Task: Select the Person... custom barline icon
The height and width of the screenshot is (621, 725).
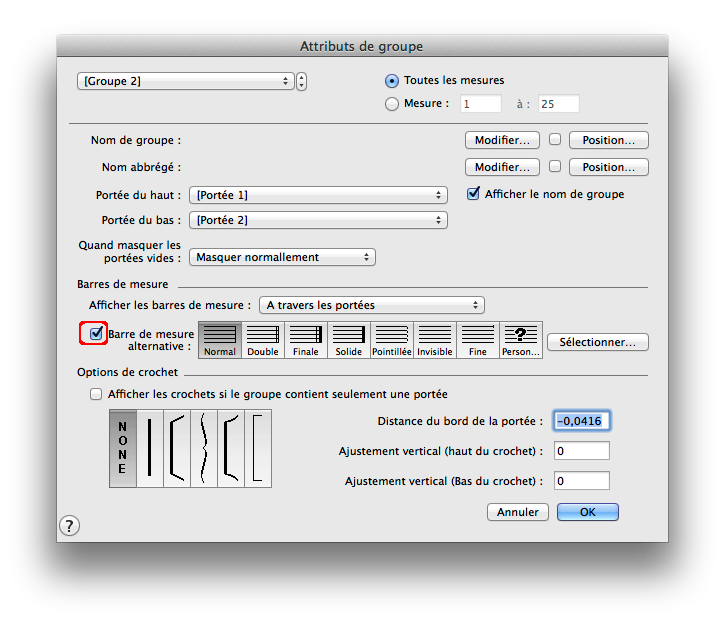Action: (x=521, y=339)
